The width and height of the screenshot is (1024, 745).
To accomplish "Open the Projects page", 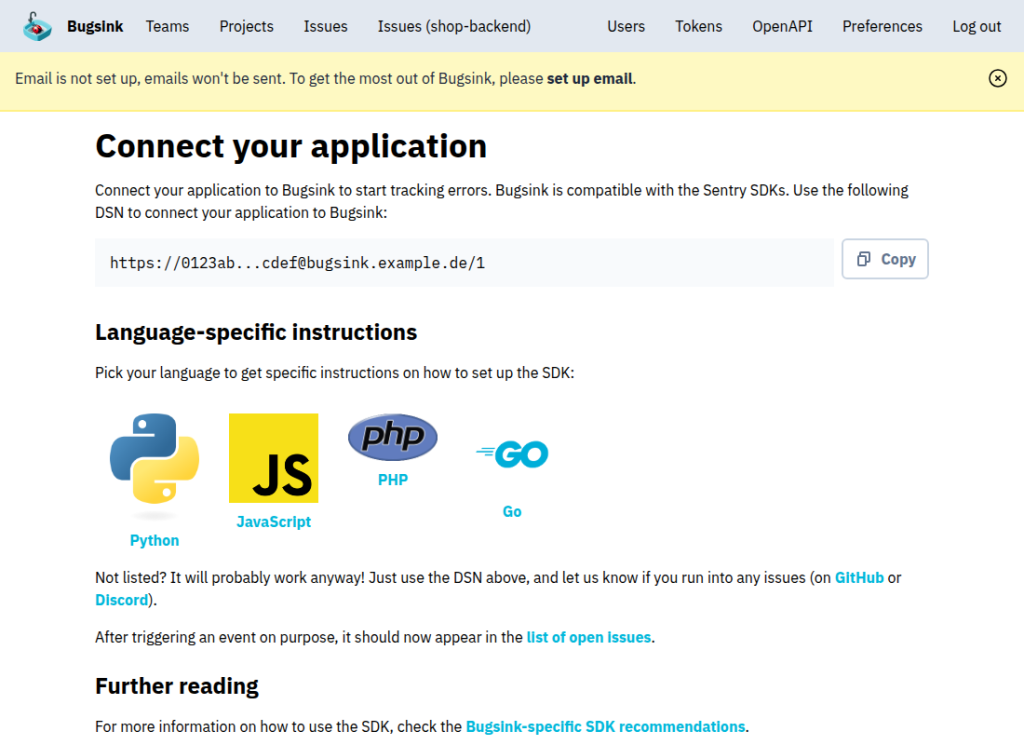I will click(x=246, y=26).
